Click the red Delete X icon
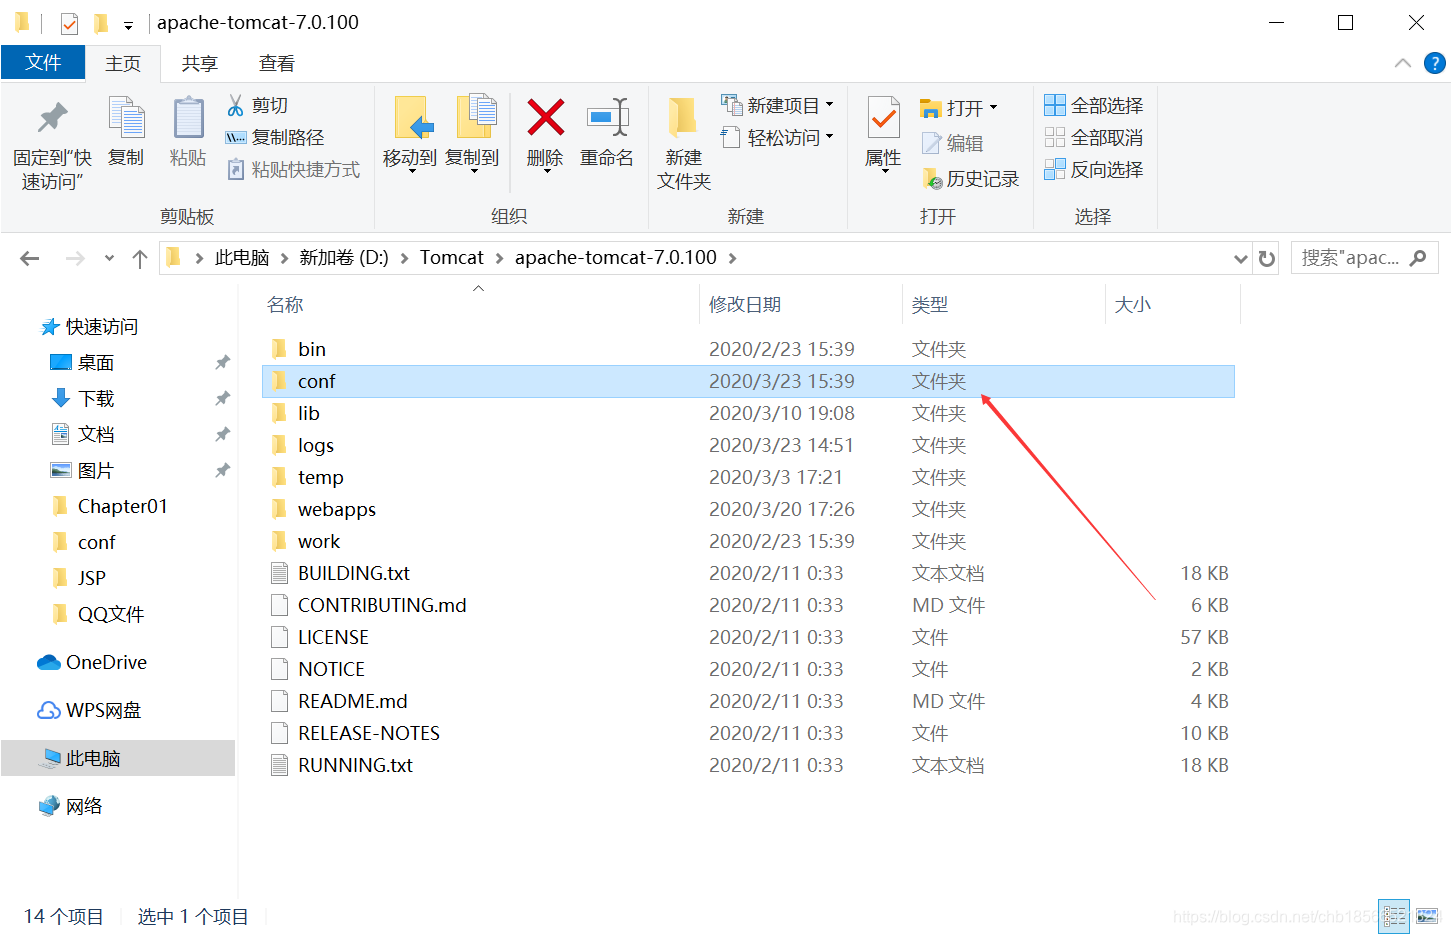Image resolution: width=1452 pixels, height=935 pixels. pos(546,117)
